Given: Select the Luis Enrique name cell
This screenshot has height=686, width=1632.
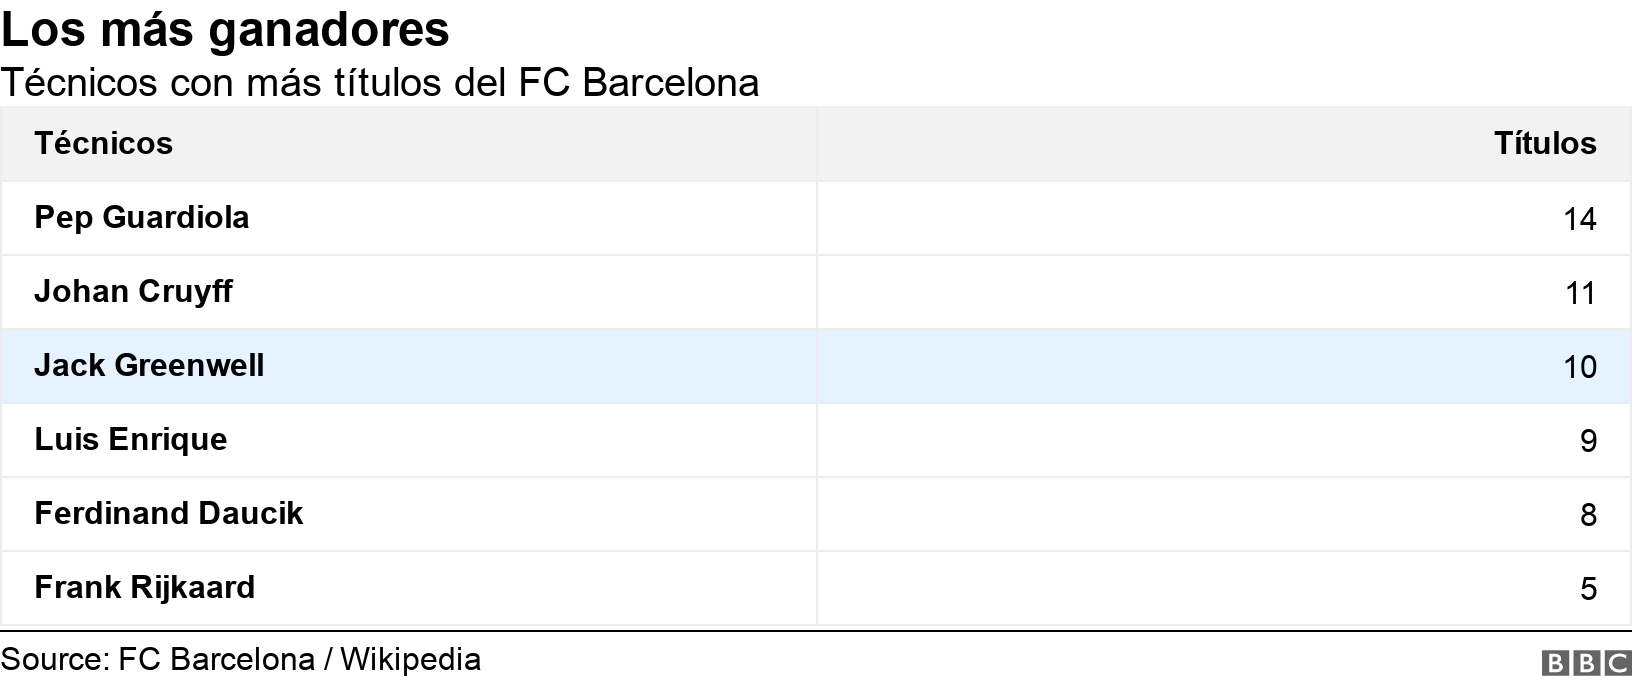Looking at the screenshot, I should pos(131,440).
